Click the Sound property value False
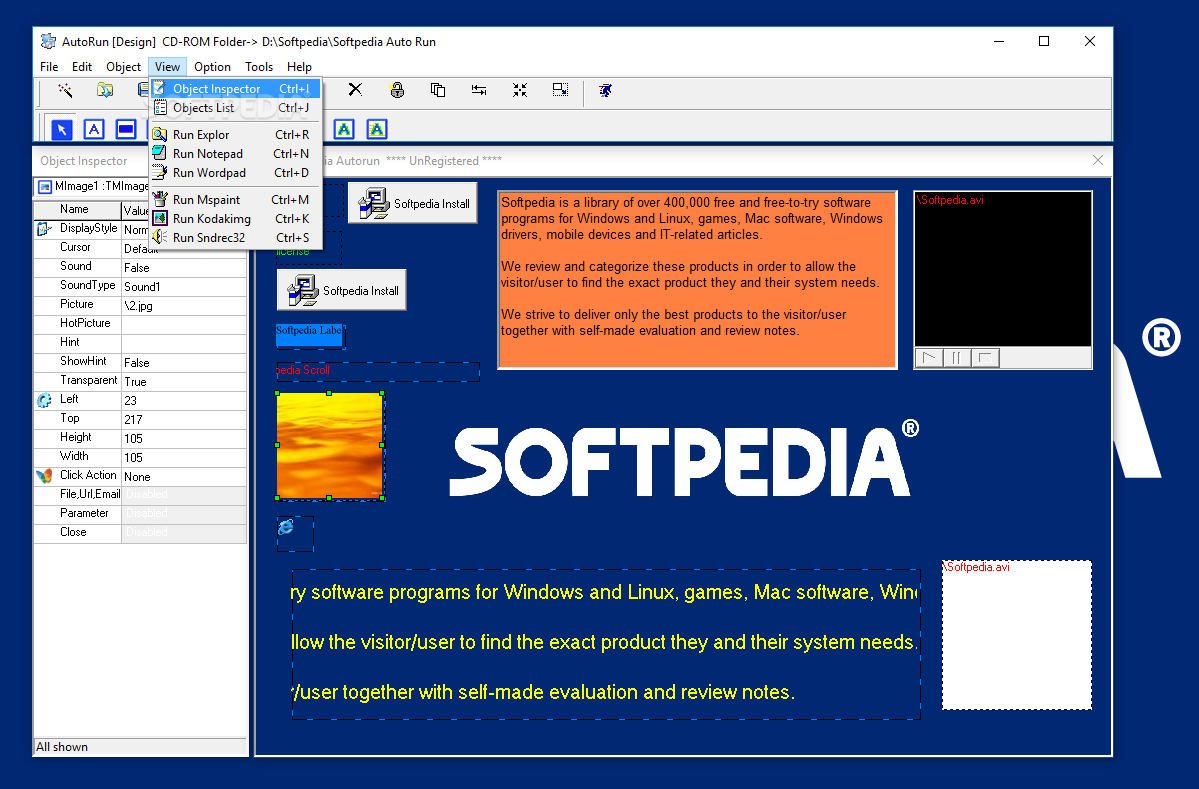The width and height of the screenshot is (1199, 789). point(184,268)
